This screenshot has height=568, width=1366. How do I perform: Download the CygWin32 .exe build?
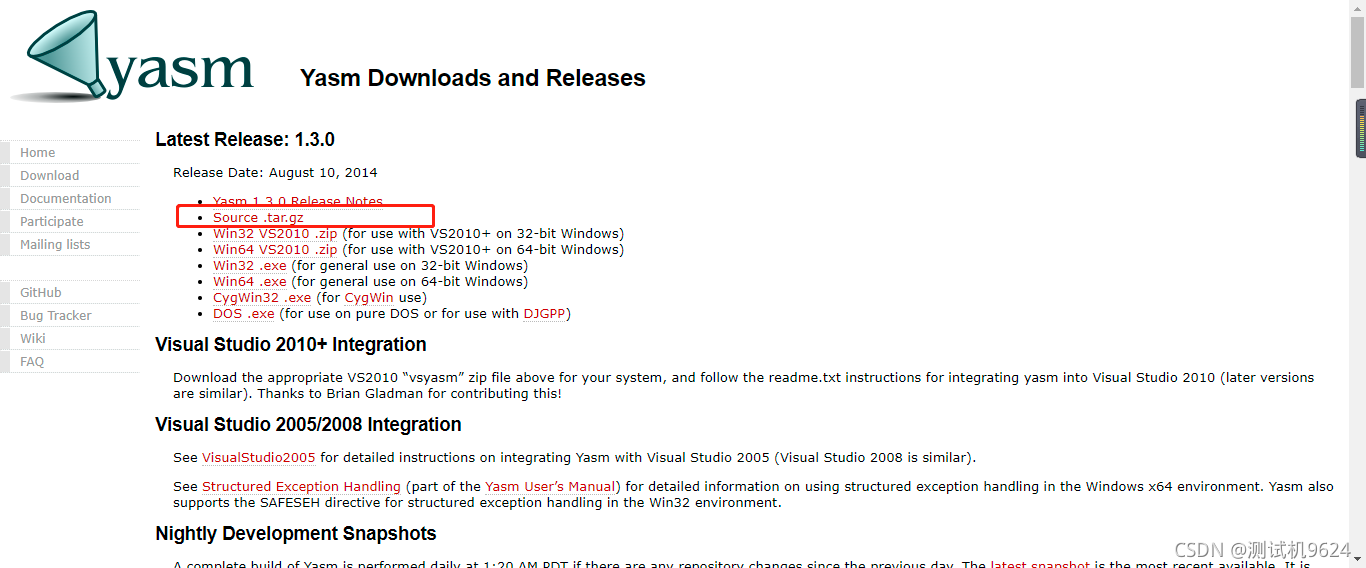click(x=262, y=298)
